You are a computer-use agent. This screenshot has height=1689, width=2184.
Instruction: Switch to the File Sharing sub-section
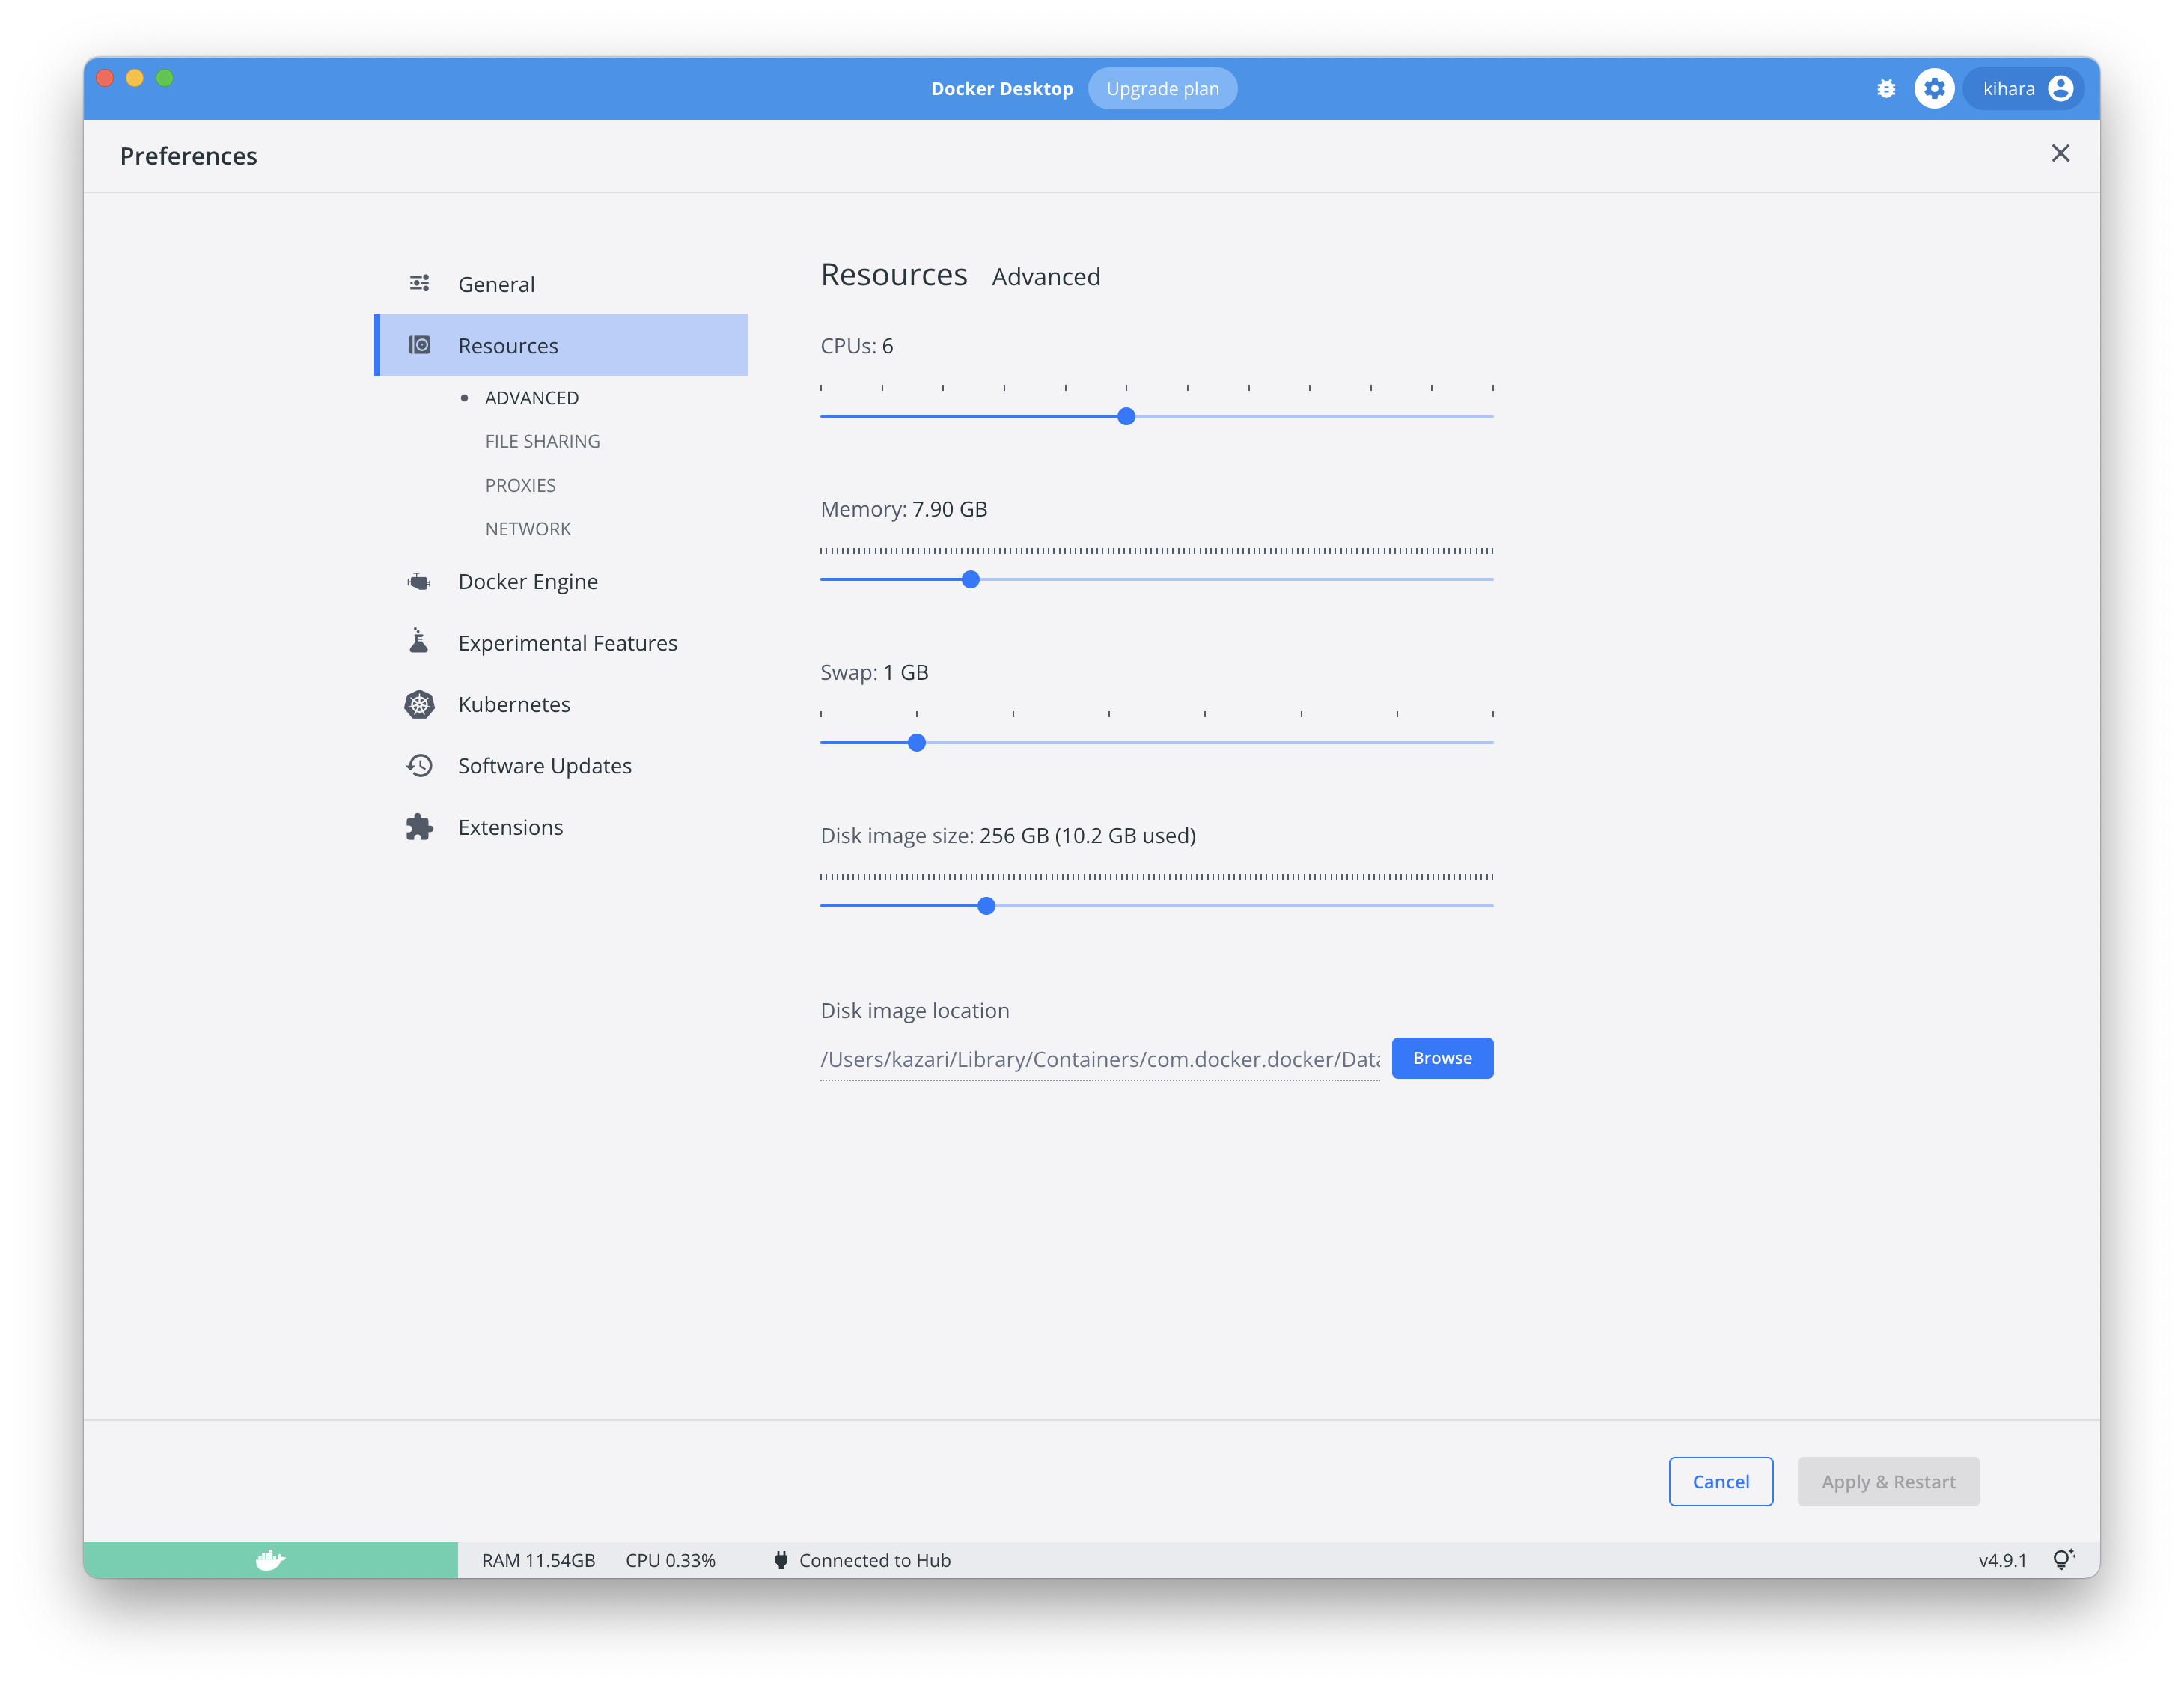coord(542,441)
